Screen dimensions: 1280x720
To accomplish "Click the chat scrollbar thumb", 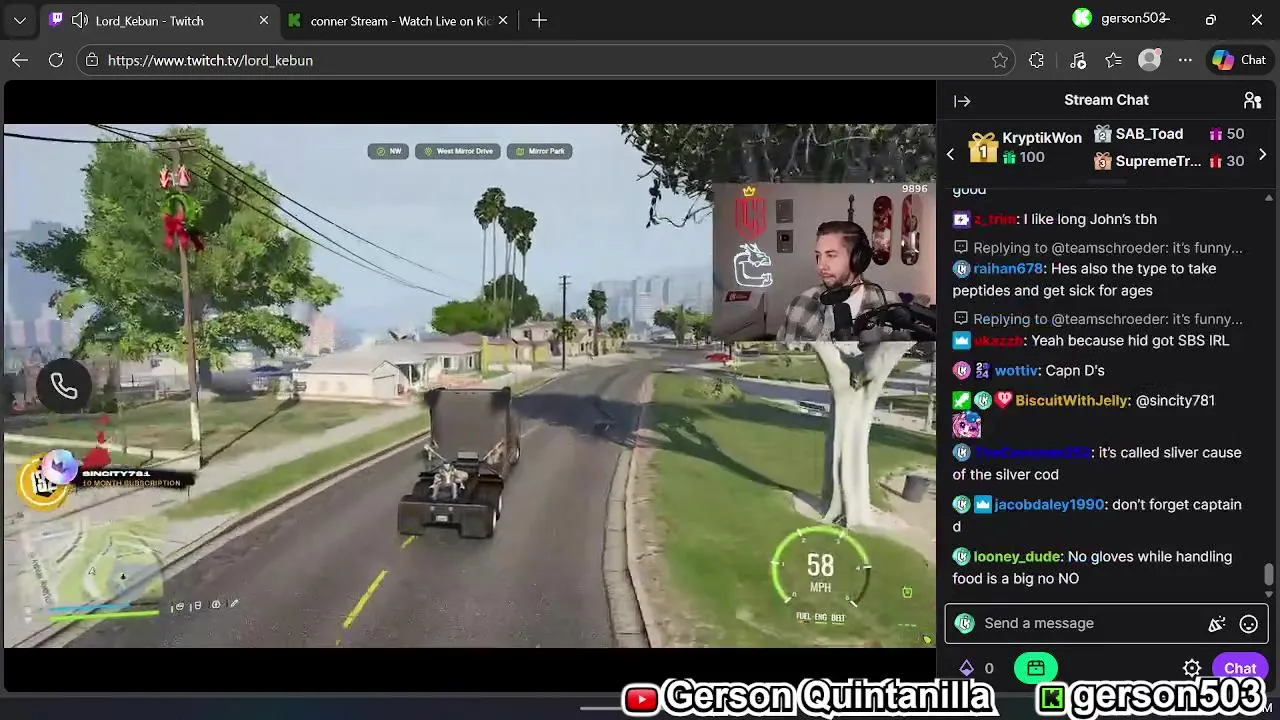I will (1269, 574).
